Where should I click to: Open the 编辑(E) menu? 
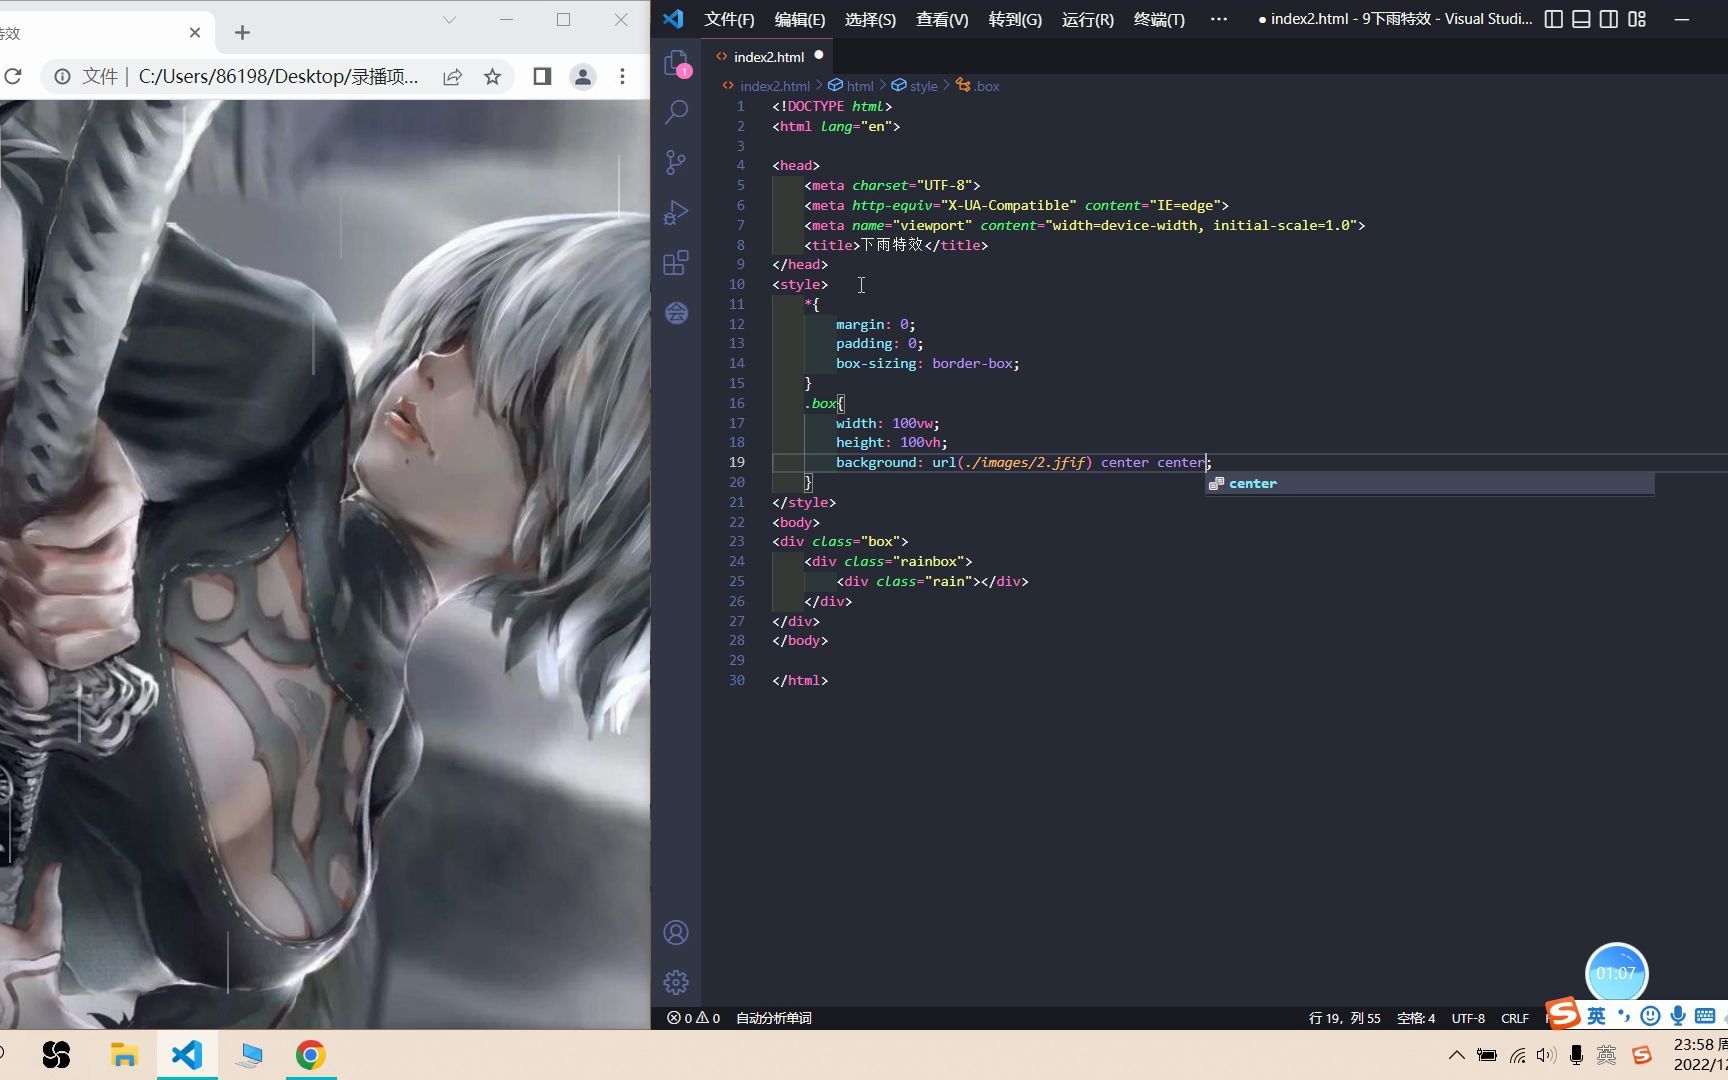click(x=800, y=19)
